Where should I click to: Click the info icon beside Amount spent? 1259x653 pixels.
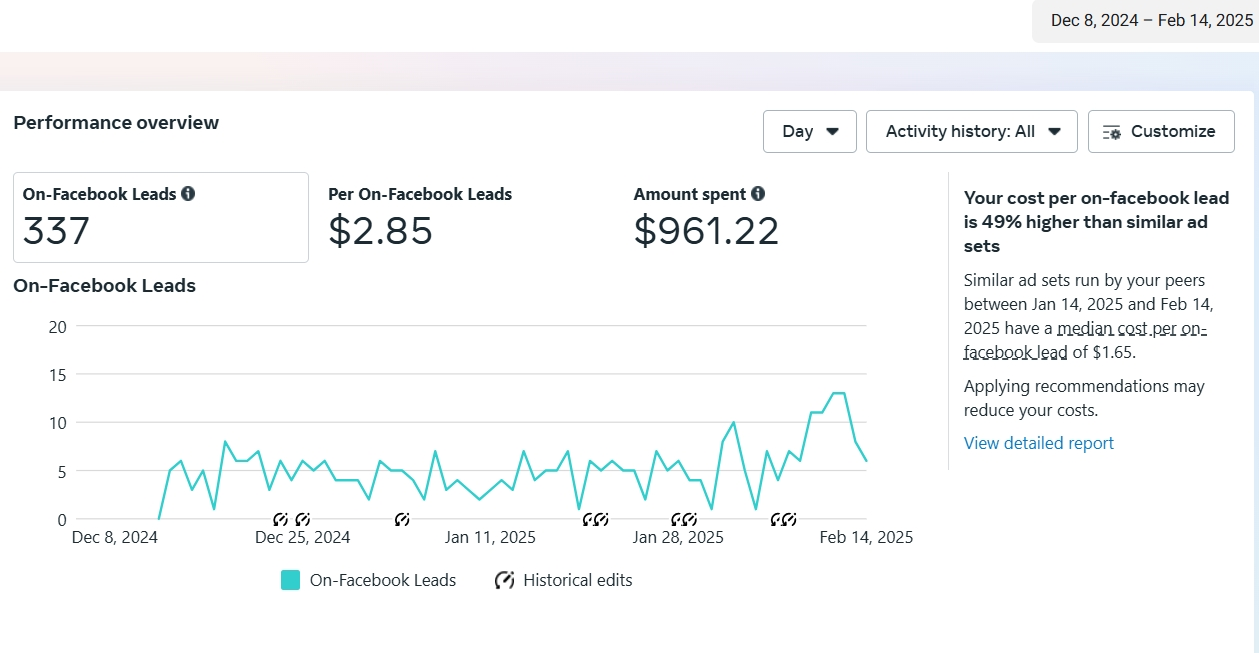click(x=758, y=194)
